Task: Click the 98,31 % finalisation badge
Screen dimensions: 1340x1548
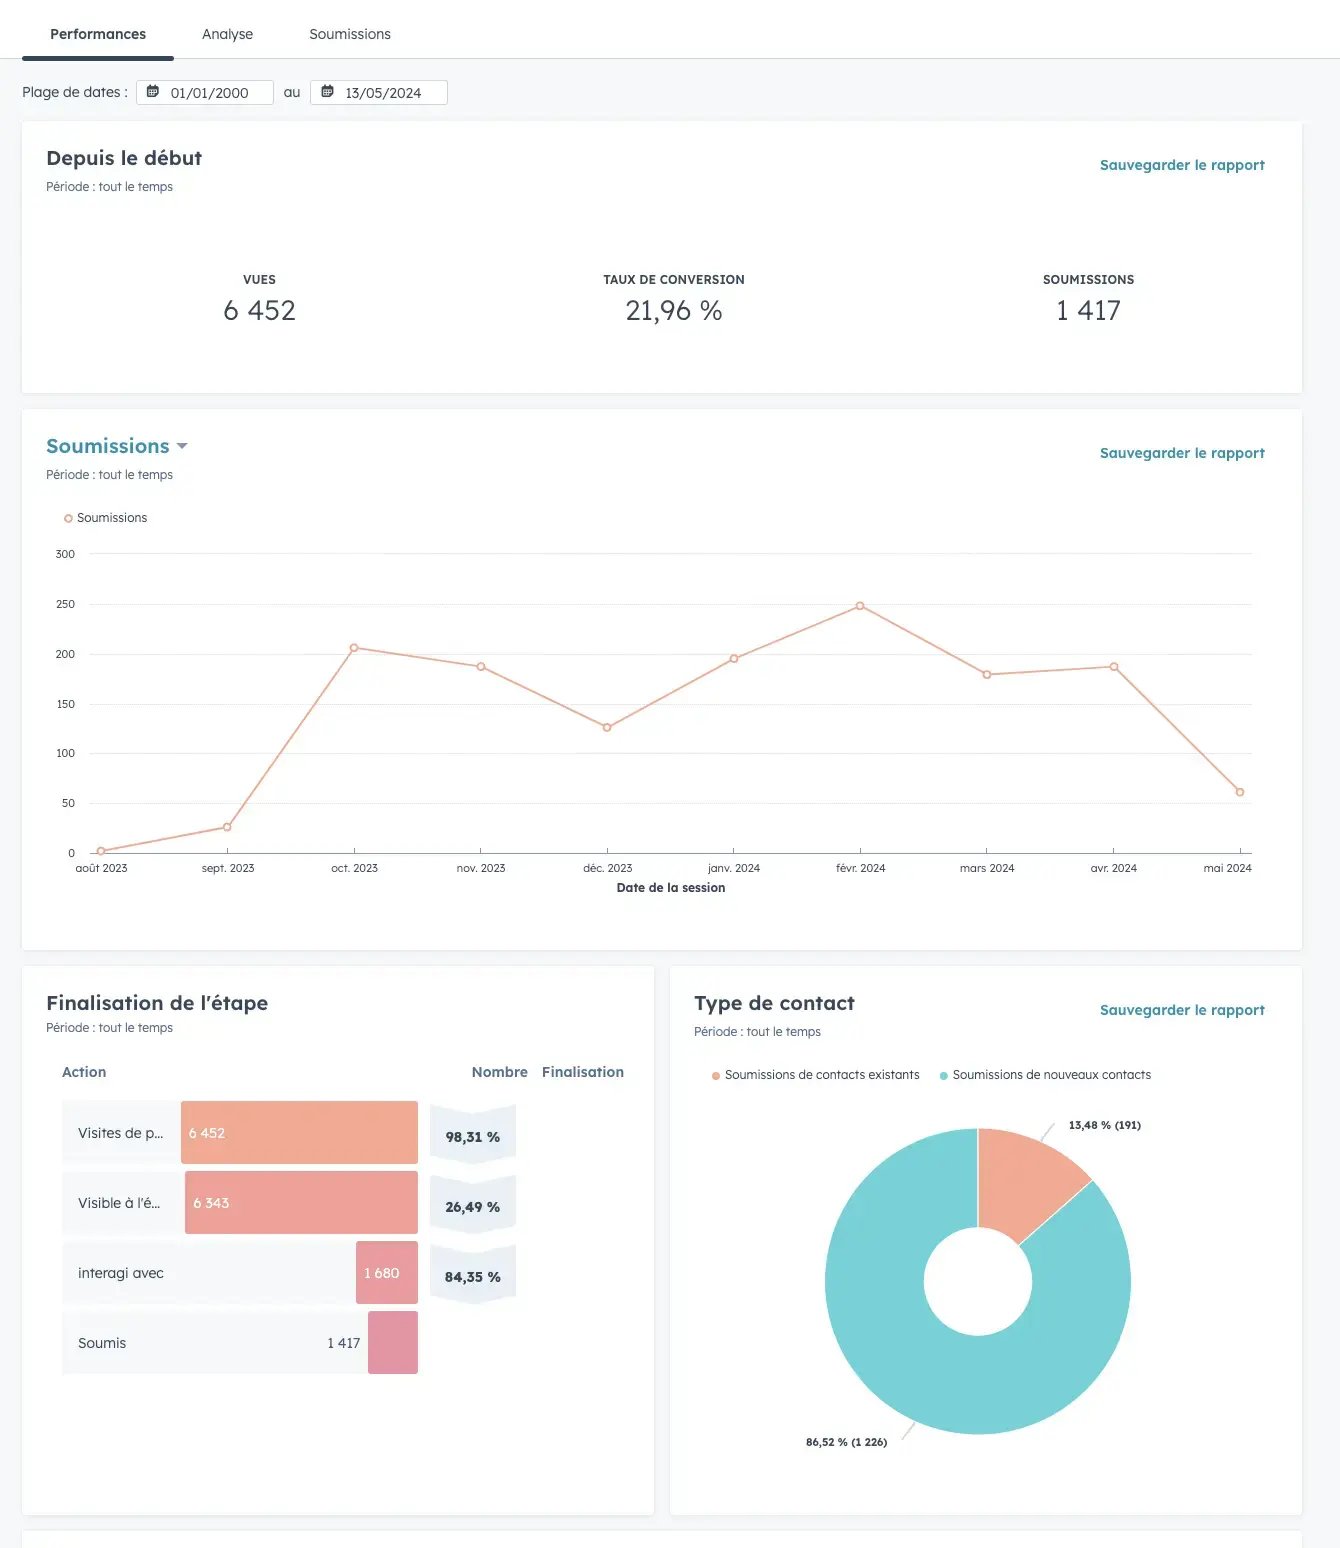Action: [x=473, y=1136]
